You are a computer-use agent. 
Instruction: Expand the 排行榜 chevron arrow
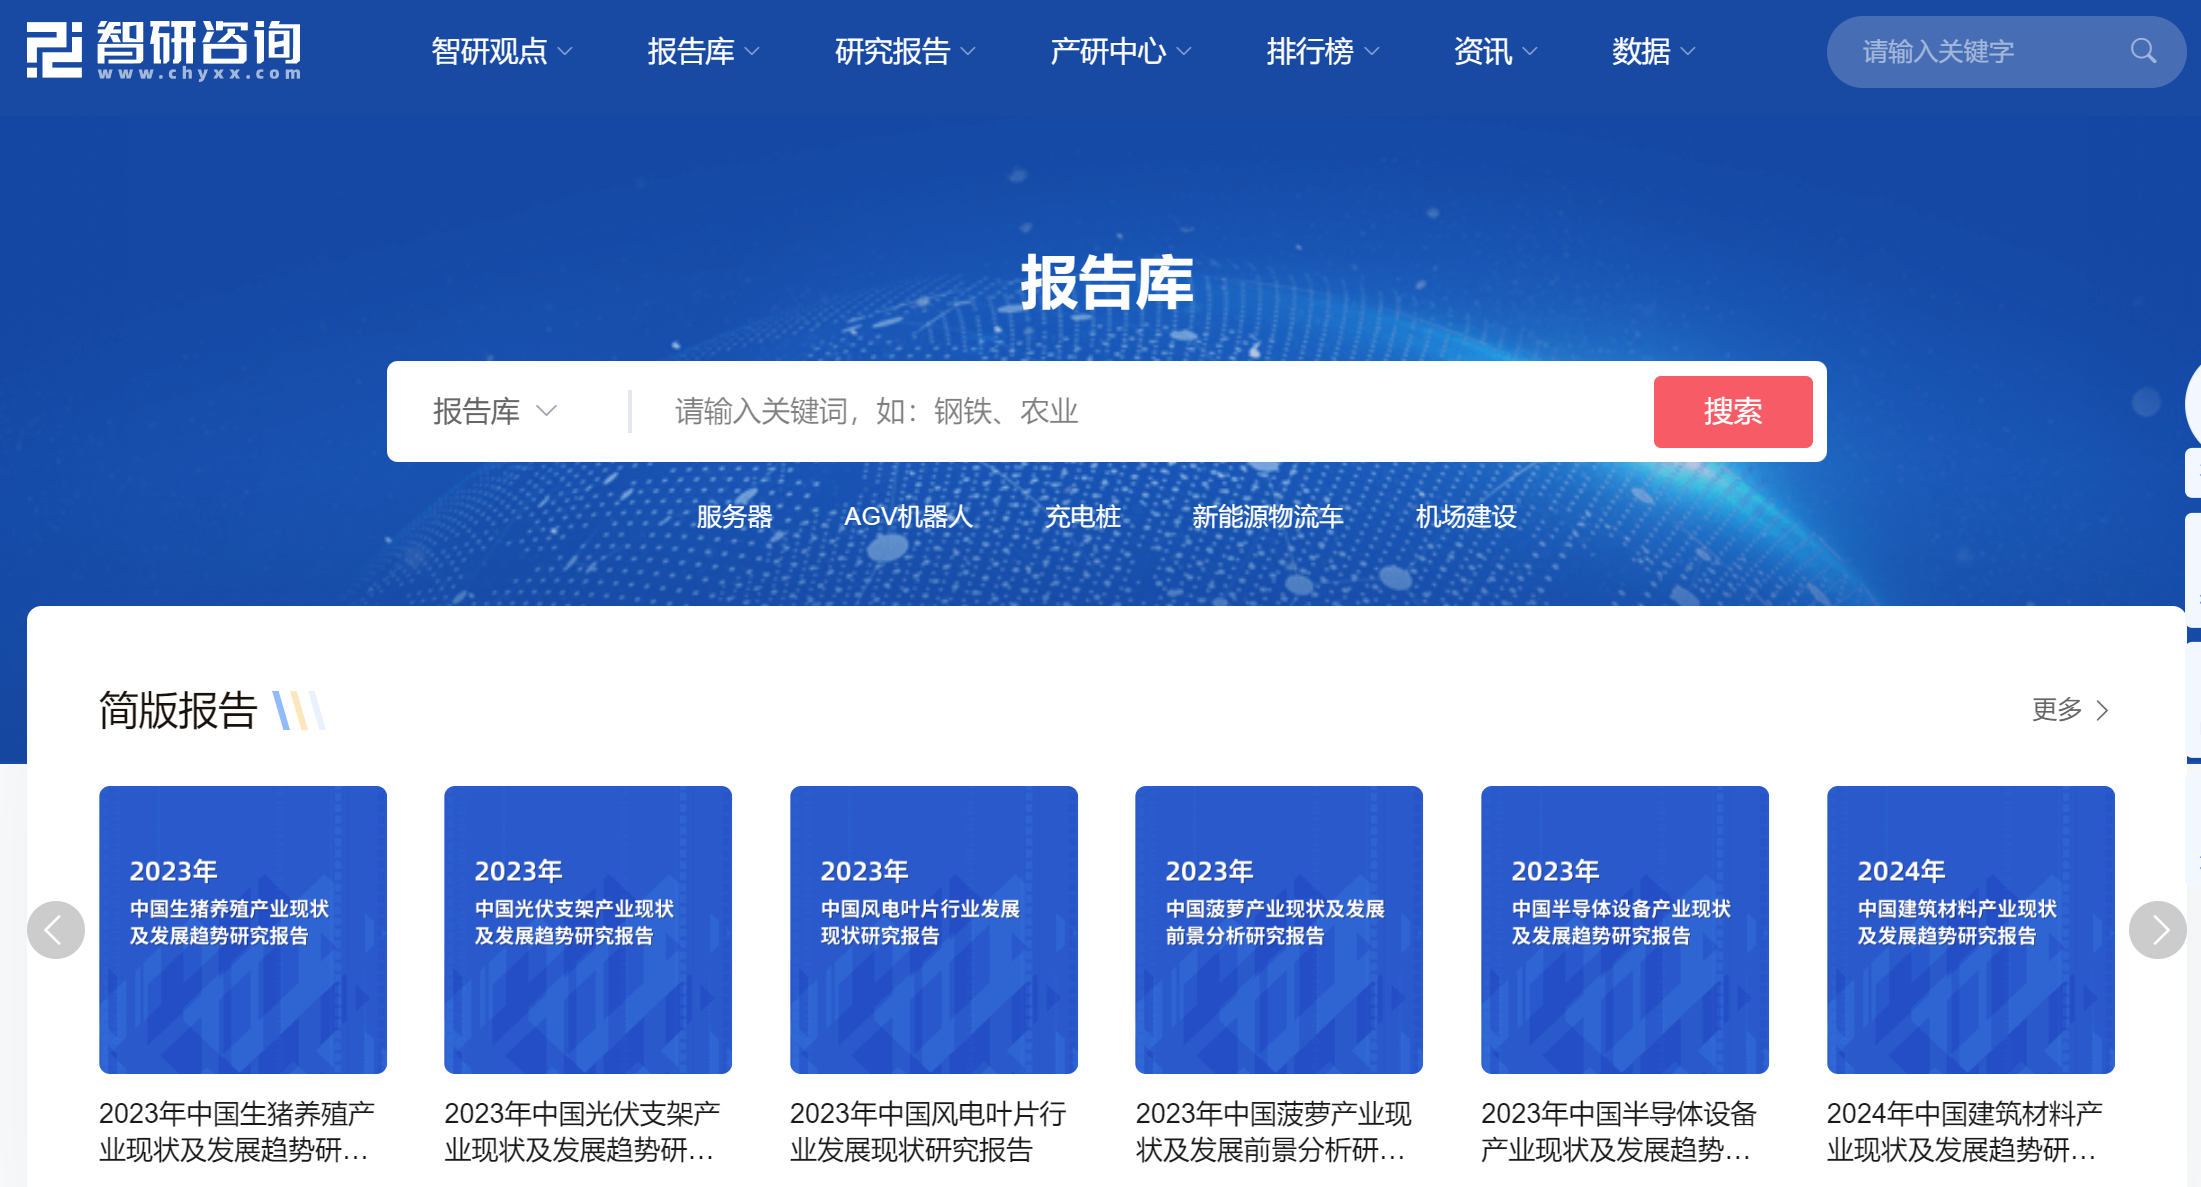coord(1372,51)
